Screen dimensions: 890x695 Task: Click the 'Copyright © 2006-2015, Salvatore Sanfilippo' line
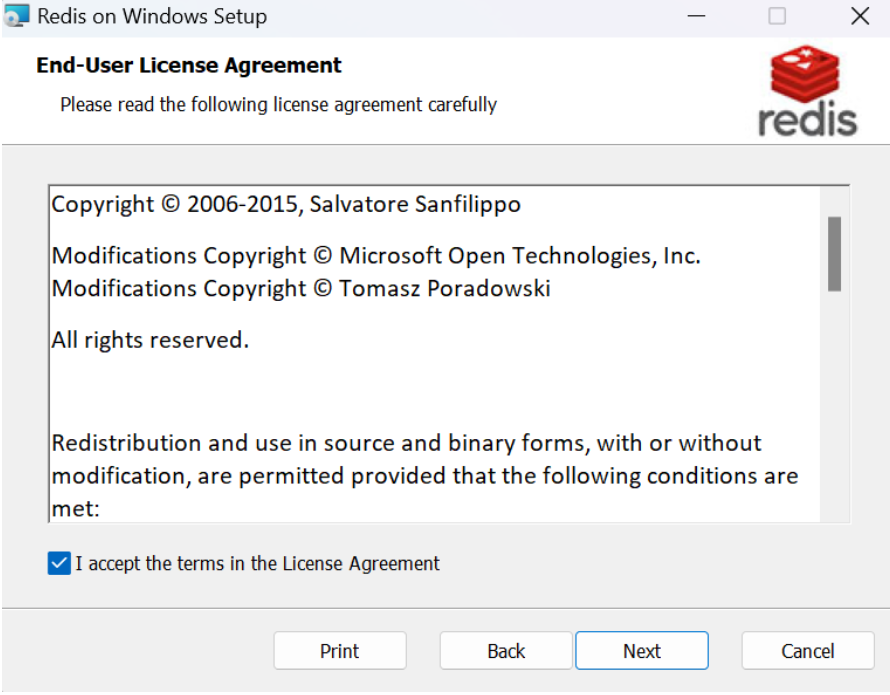[286, 204]
